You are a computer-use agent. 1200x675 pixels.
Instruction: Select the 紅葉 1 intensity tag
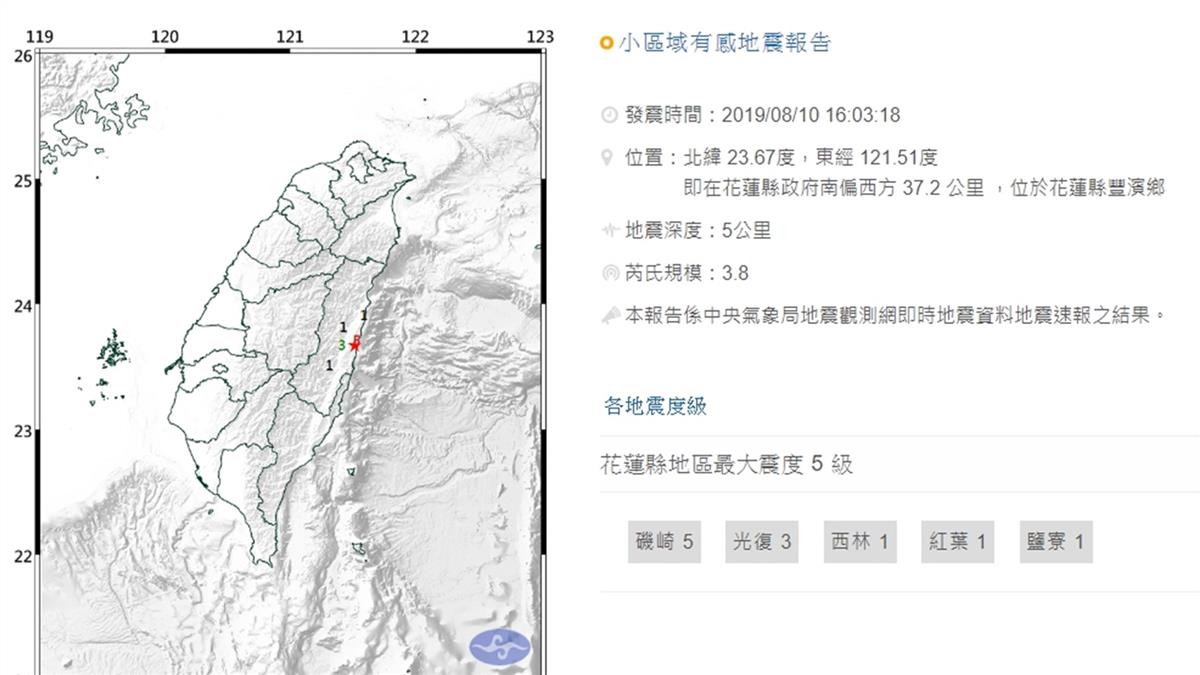click(x=957, y=542)
